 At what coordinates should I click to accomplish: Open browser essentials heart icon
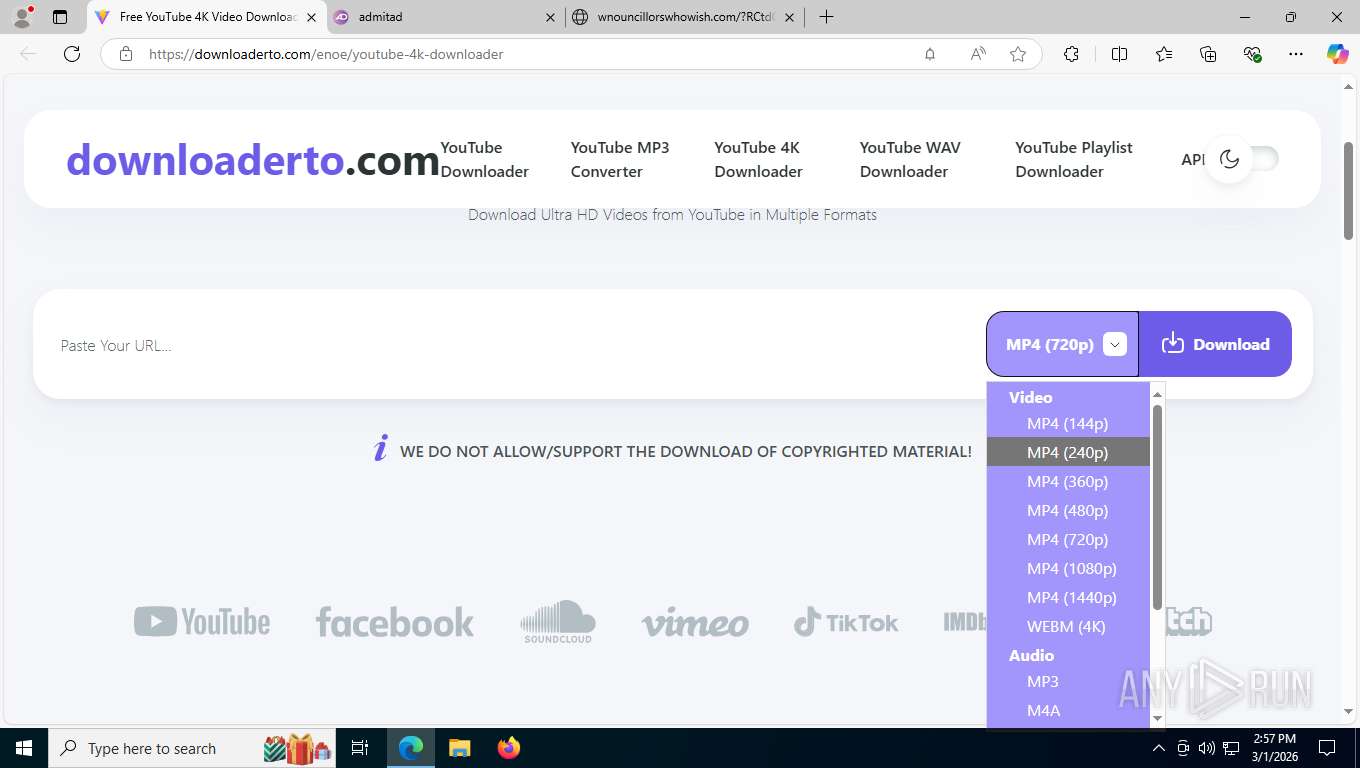(1252, 54)
